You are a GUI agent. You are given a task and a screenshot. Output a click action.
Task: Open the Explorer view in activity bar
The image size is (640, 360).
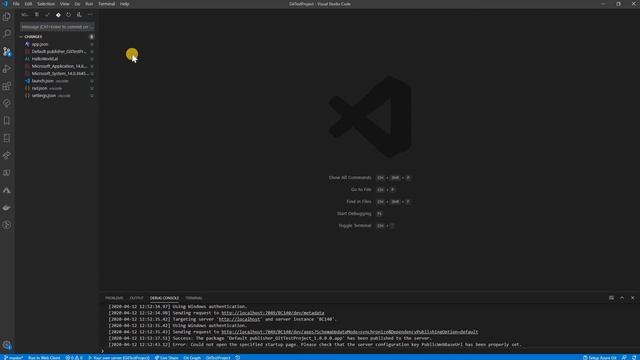pos(7,17)
